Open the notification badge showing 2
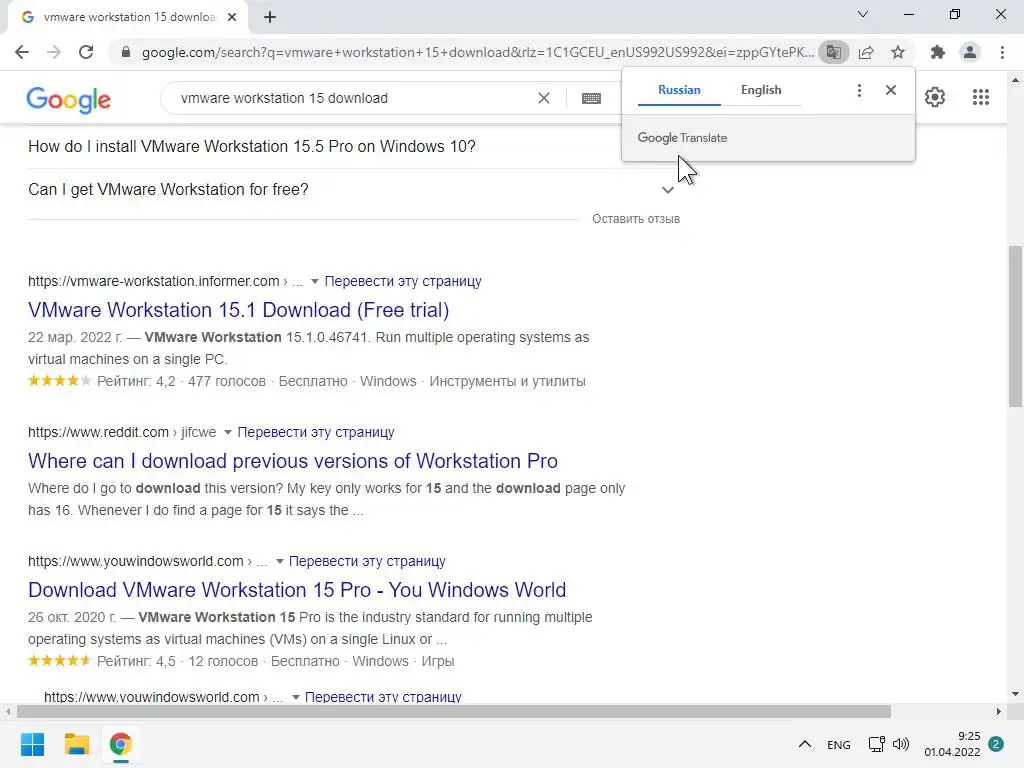 click(996, 744)
